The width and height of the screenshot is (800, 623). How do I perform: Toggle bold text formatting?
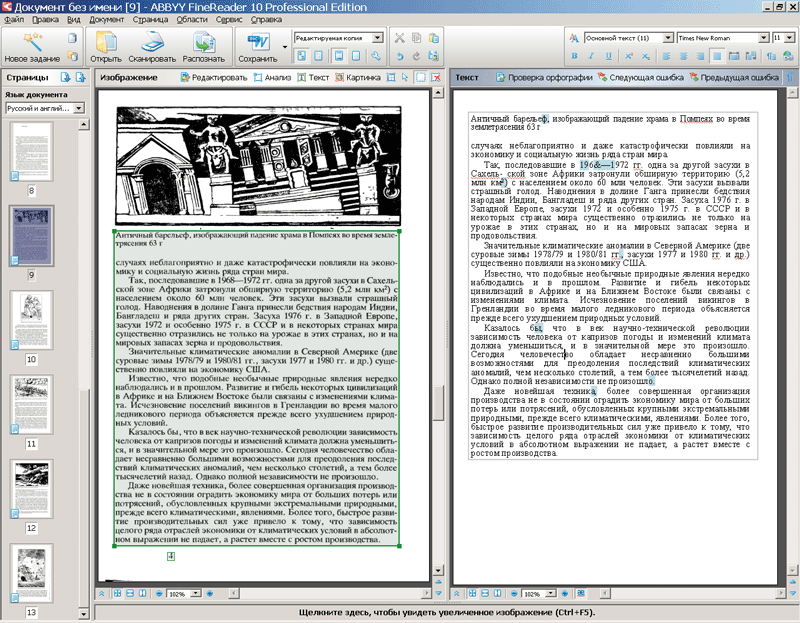click(x=576, y=57)
